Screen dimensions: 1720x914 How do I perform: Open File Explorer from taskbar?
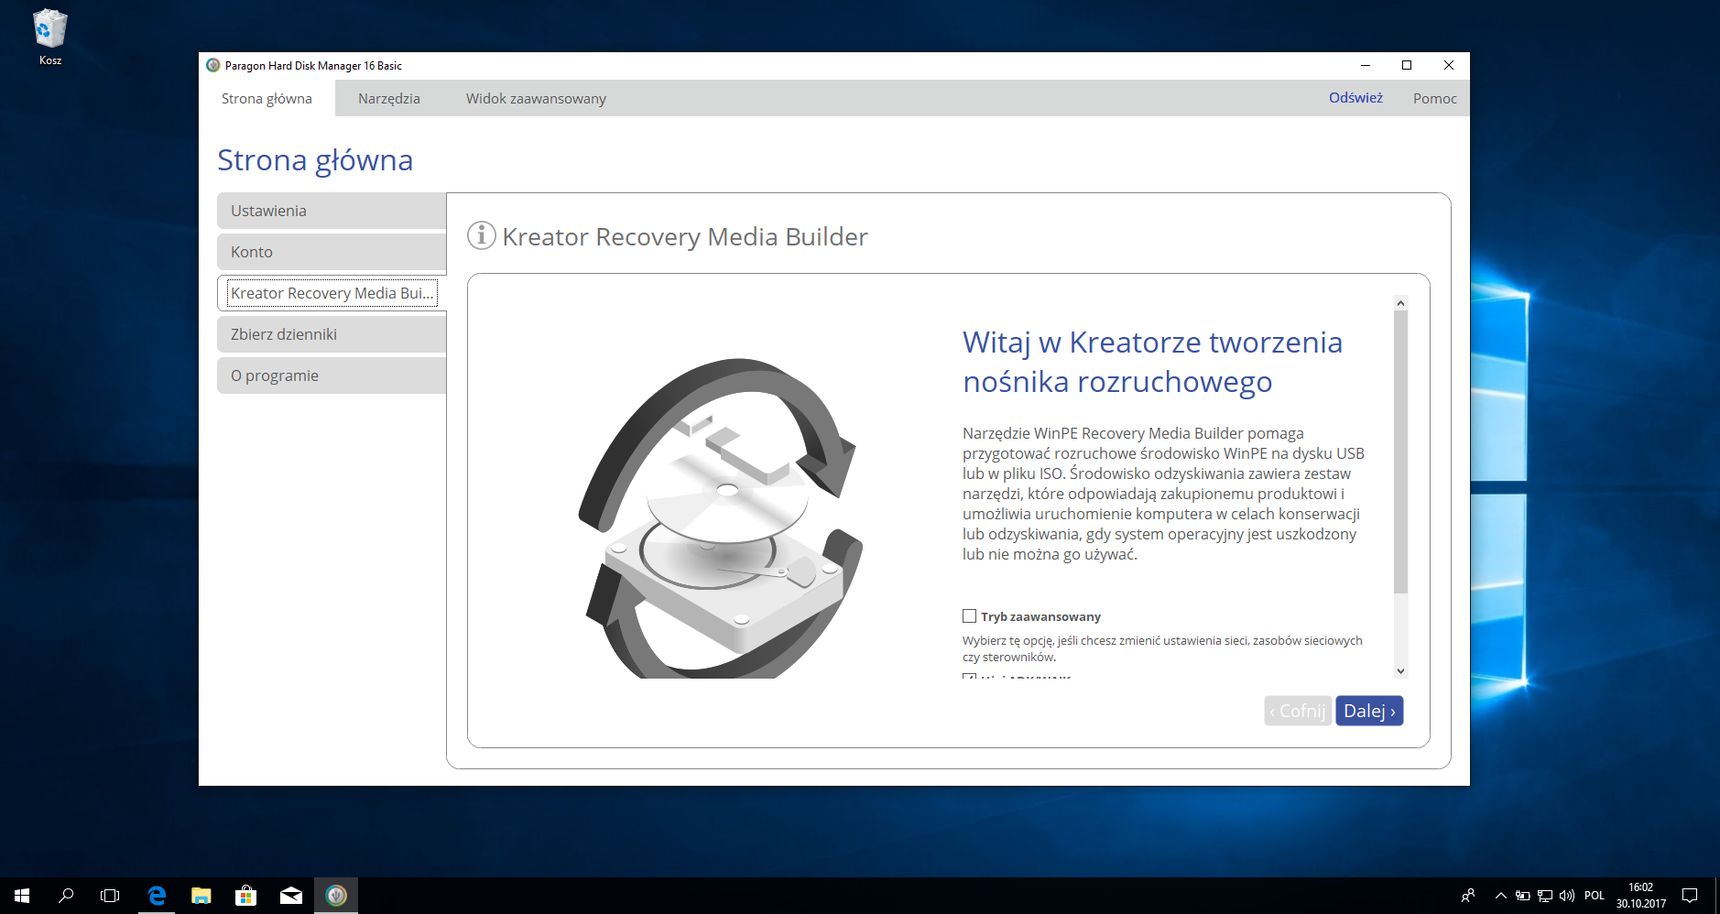[201, 896]
